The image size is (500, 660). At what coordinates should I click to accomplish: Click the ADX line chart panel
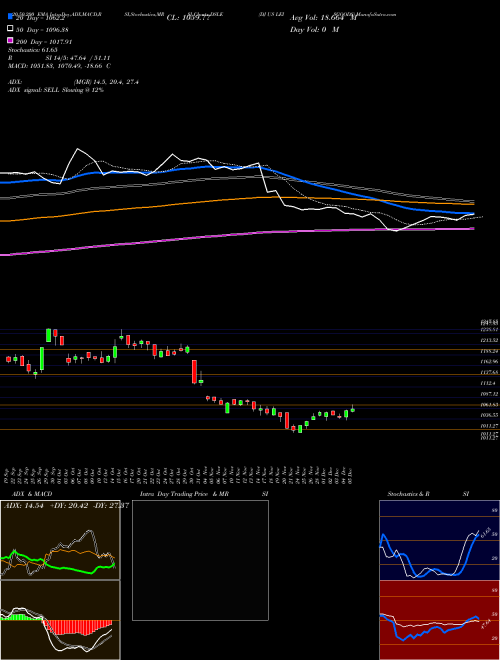click(60, 540)
